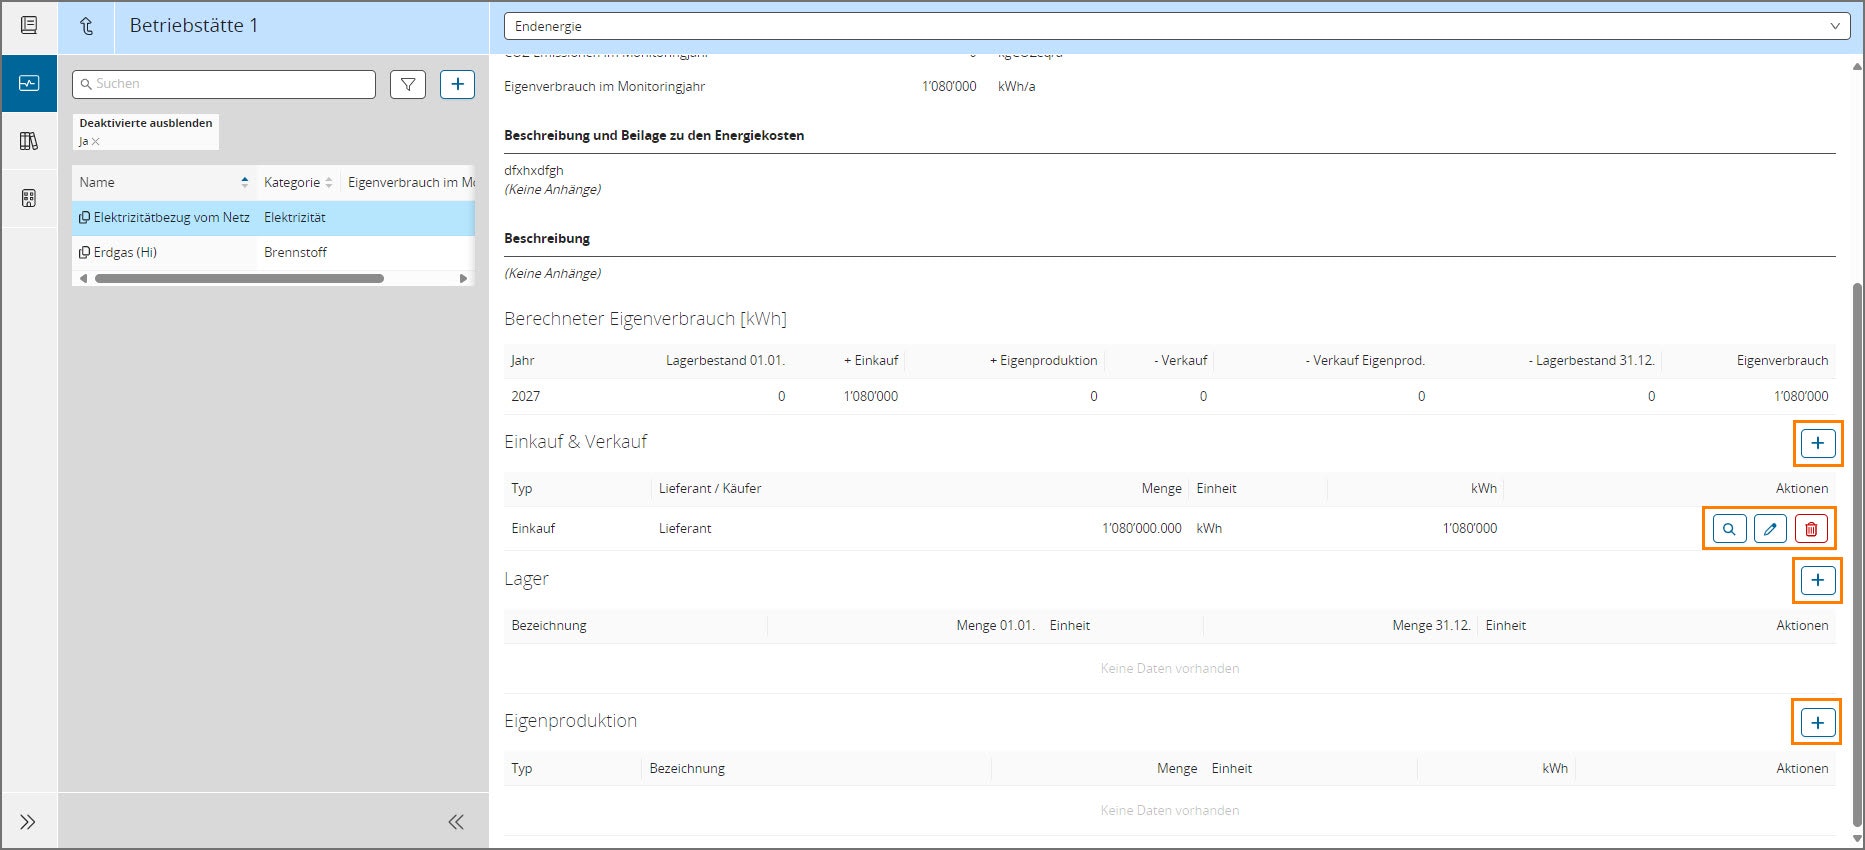
Task: Add a new Eigenproduktion entry
Action: click(1817, 723)
